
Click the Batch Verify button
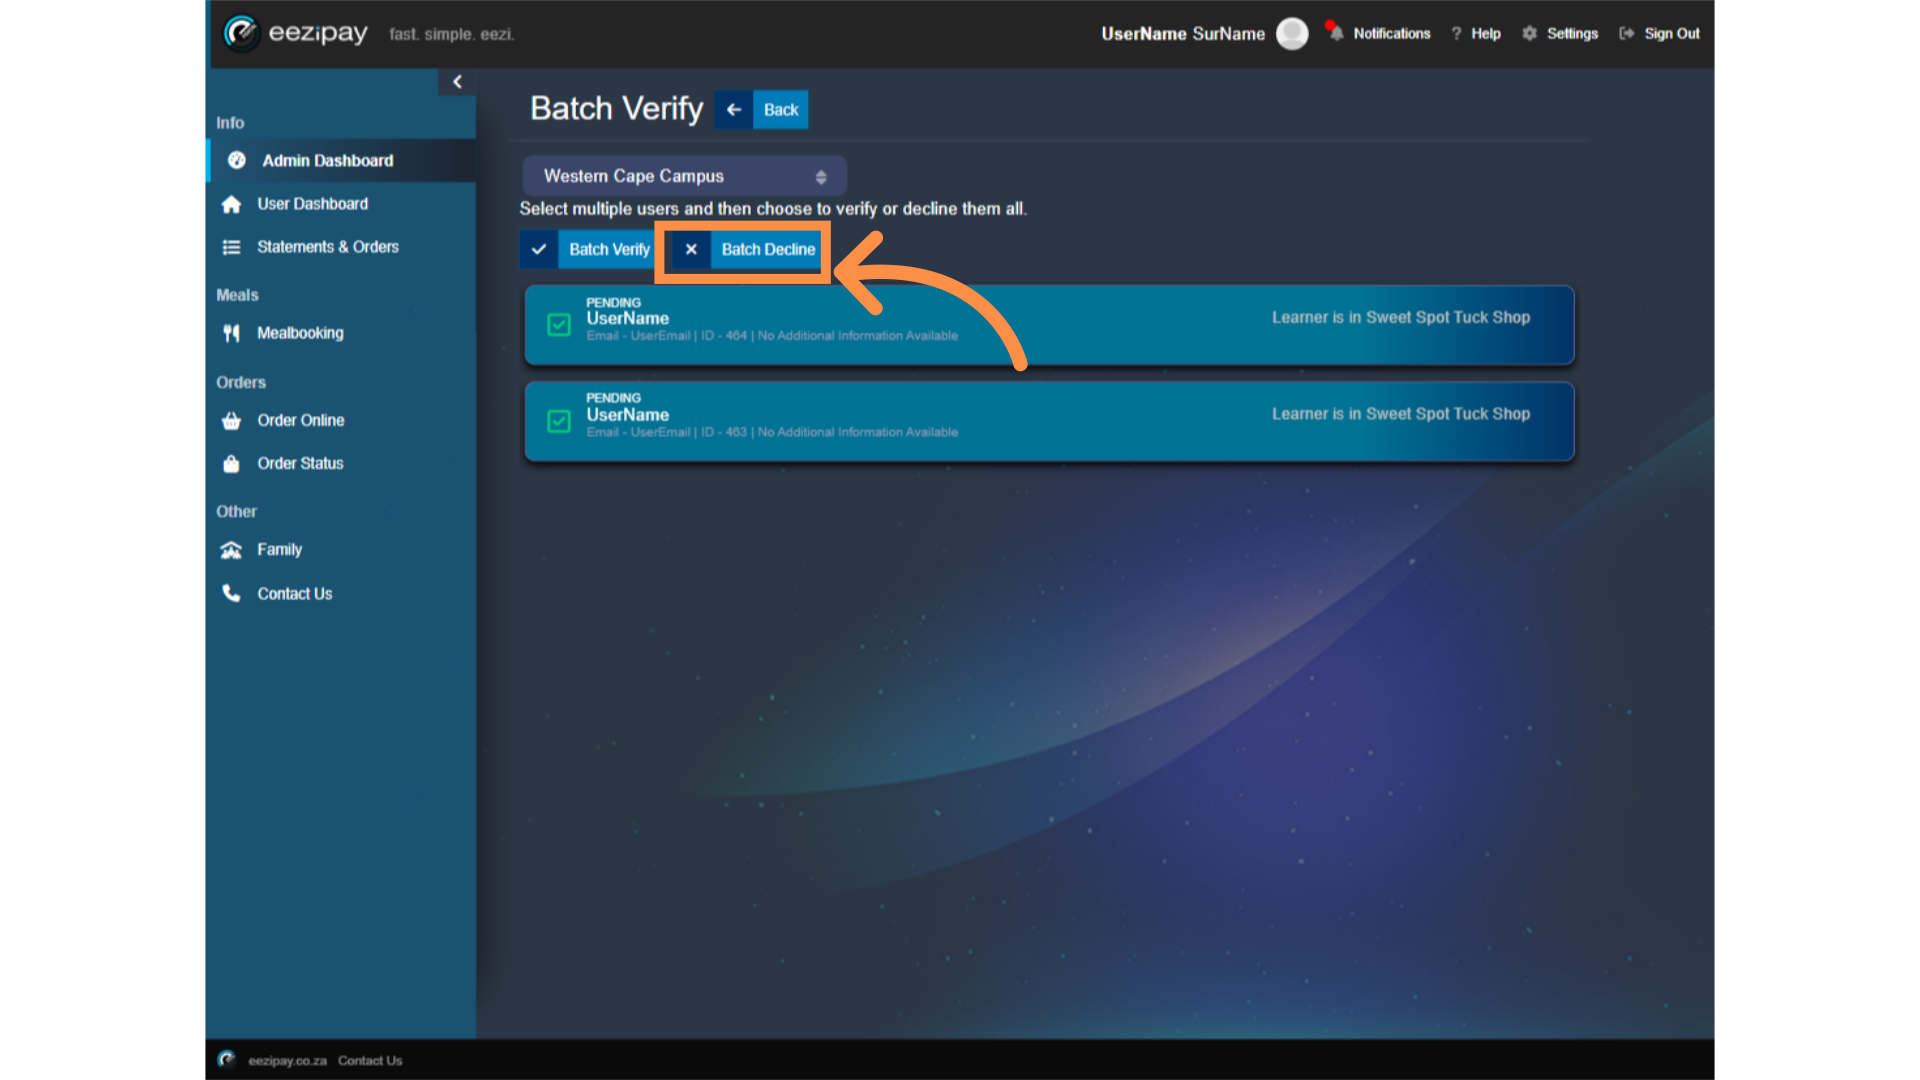588,250
